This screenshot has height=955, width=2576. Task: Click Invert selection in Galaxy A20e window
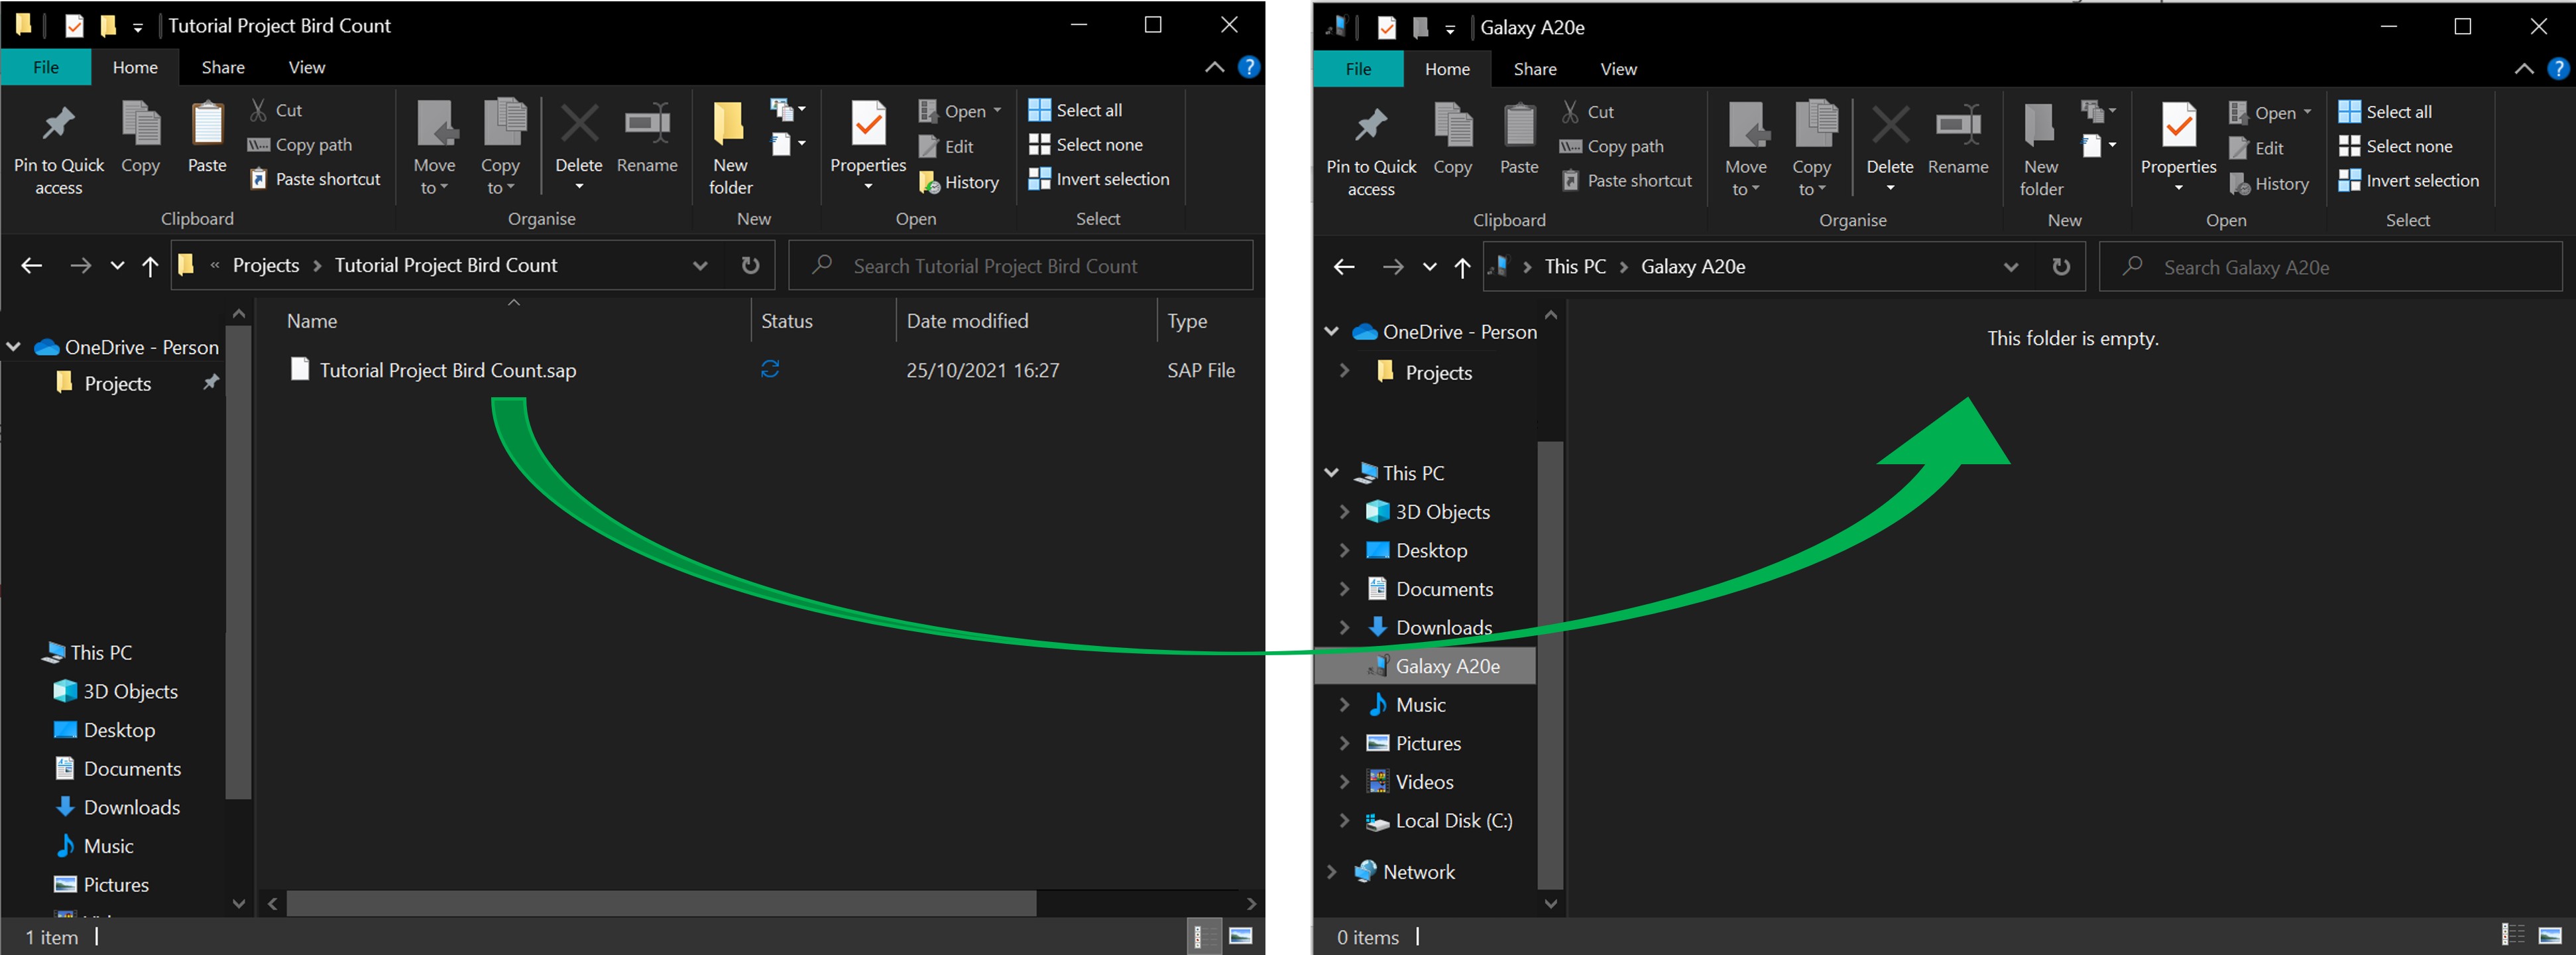(2409, 181)
